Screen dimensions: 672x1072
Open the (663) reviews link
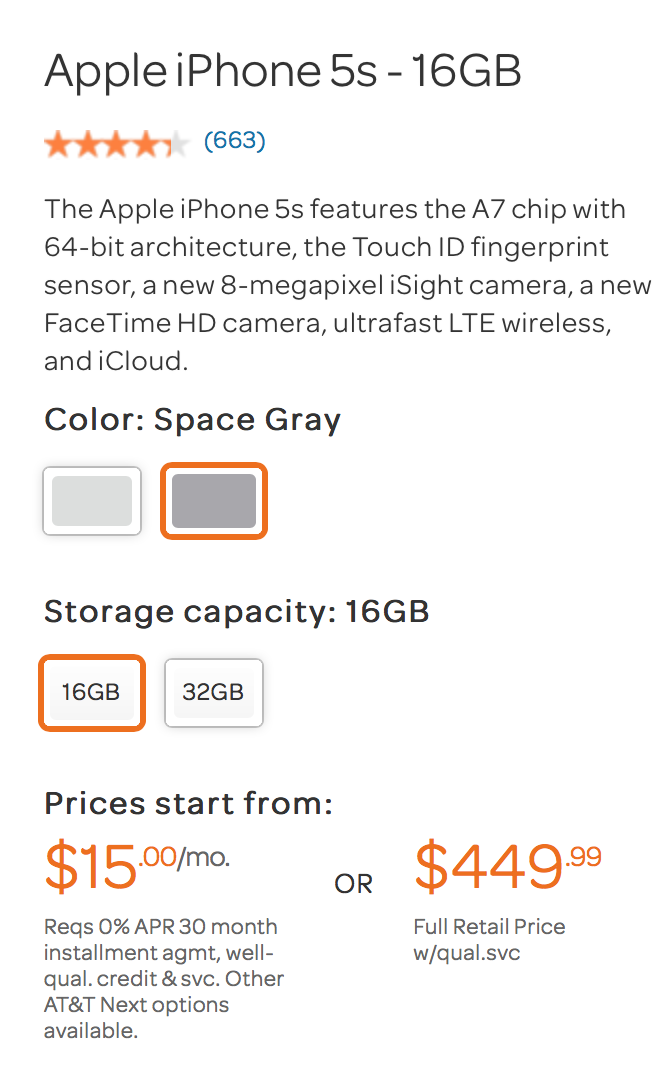click(x=234, y=141)
